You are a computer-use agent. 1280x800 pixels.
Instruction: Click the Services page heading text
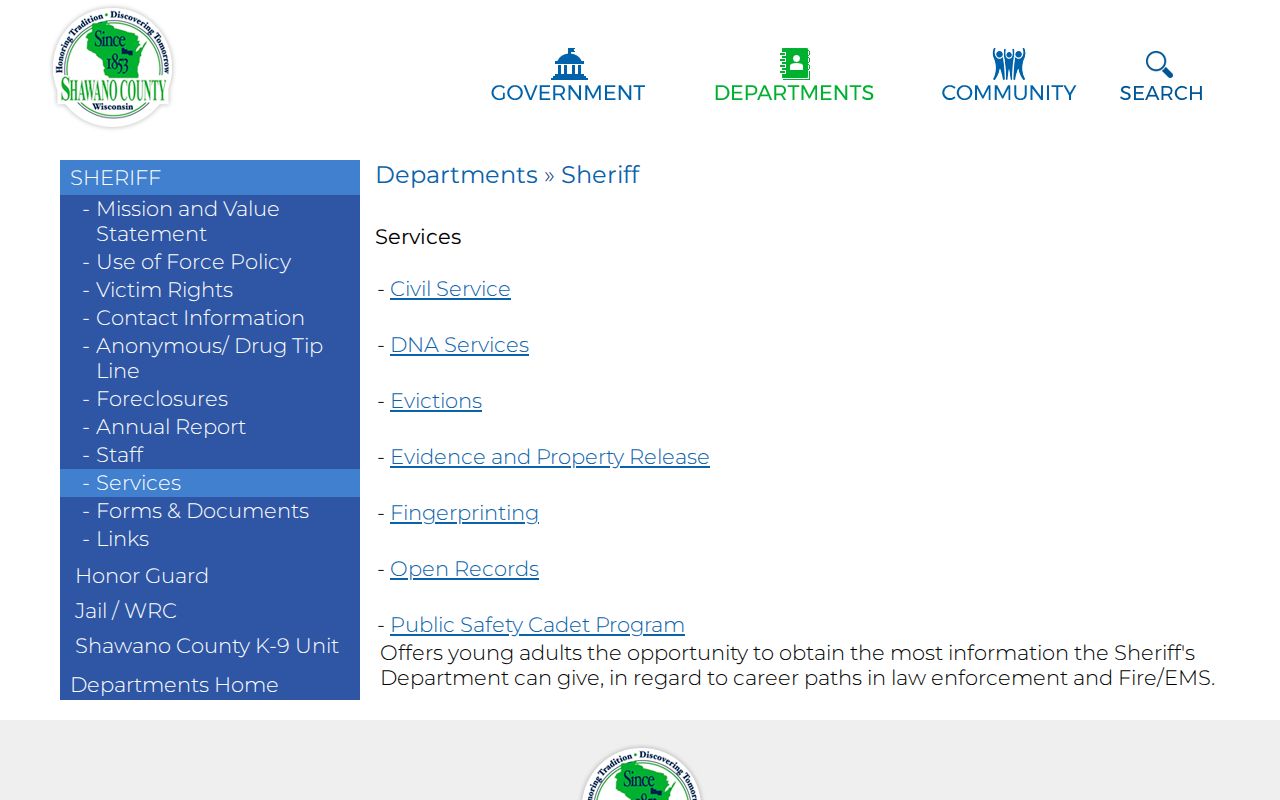[418, 237]
